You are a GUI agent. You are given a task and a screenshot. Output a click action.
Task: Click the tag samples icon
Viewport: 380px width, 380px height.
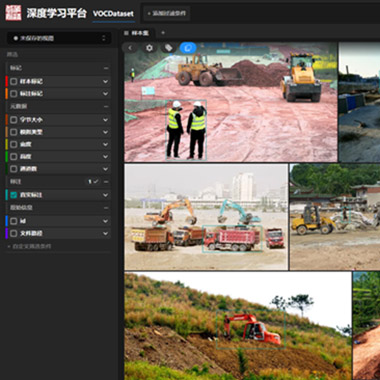[169, 48]
